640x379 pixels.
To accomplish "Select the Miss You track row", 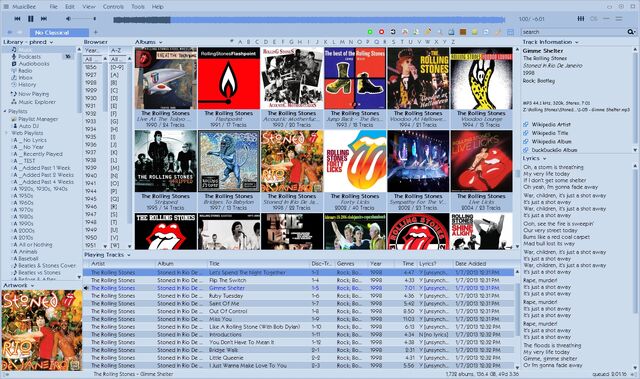I will pos(298,319).
